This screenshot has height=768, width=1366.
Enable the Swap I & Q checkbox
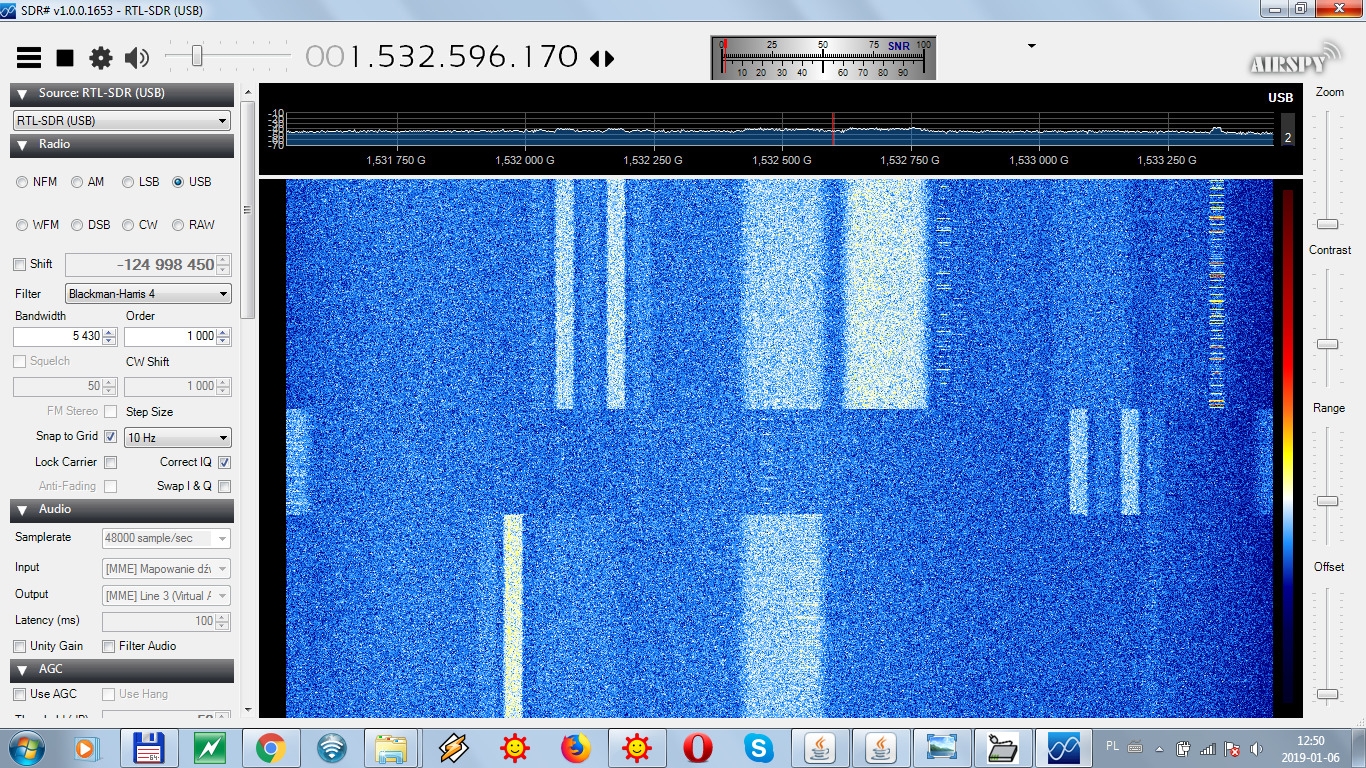click(x=224, y=487)
